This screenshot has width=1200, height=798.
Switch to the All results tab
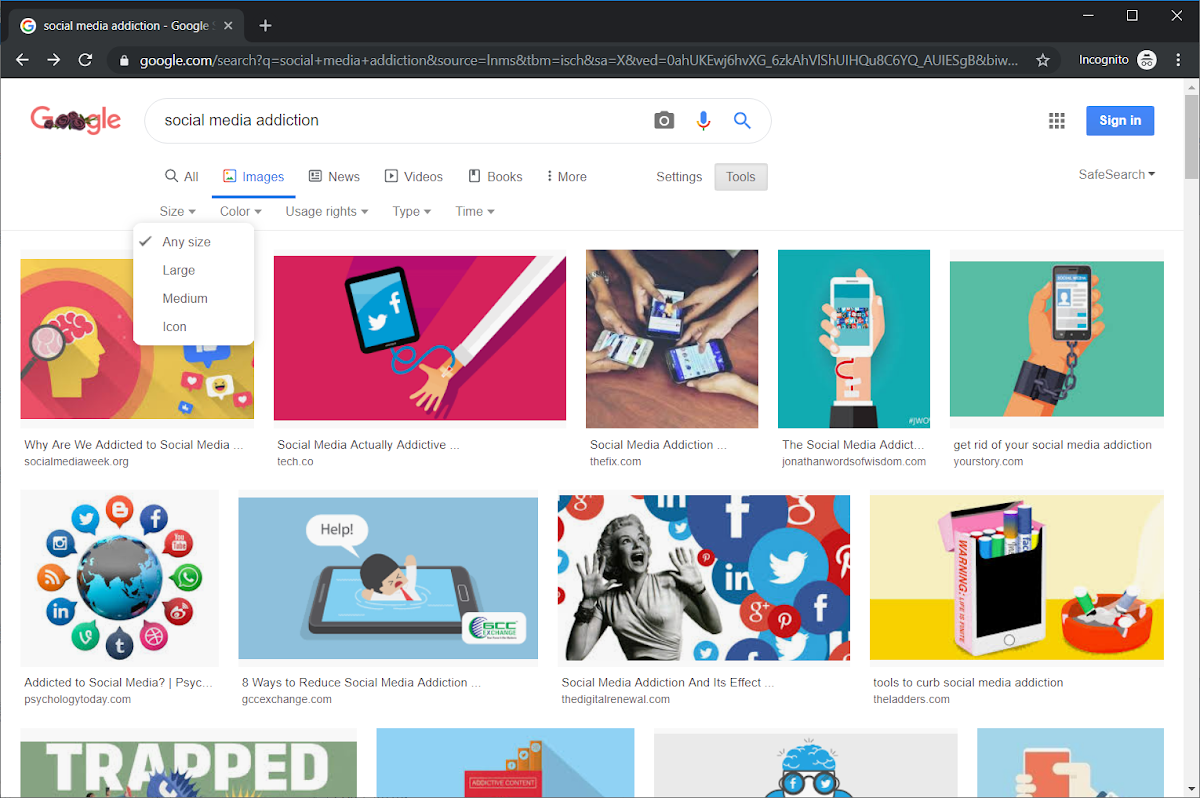coord(181,176)
